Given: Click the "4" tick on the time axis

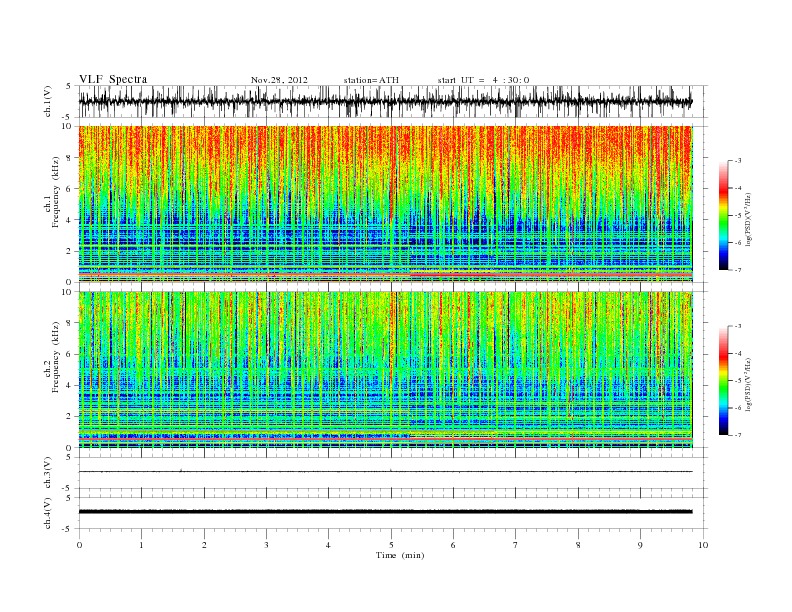Looking at the screenshot, I should (329, 545).
